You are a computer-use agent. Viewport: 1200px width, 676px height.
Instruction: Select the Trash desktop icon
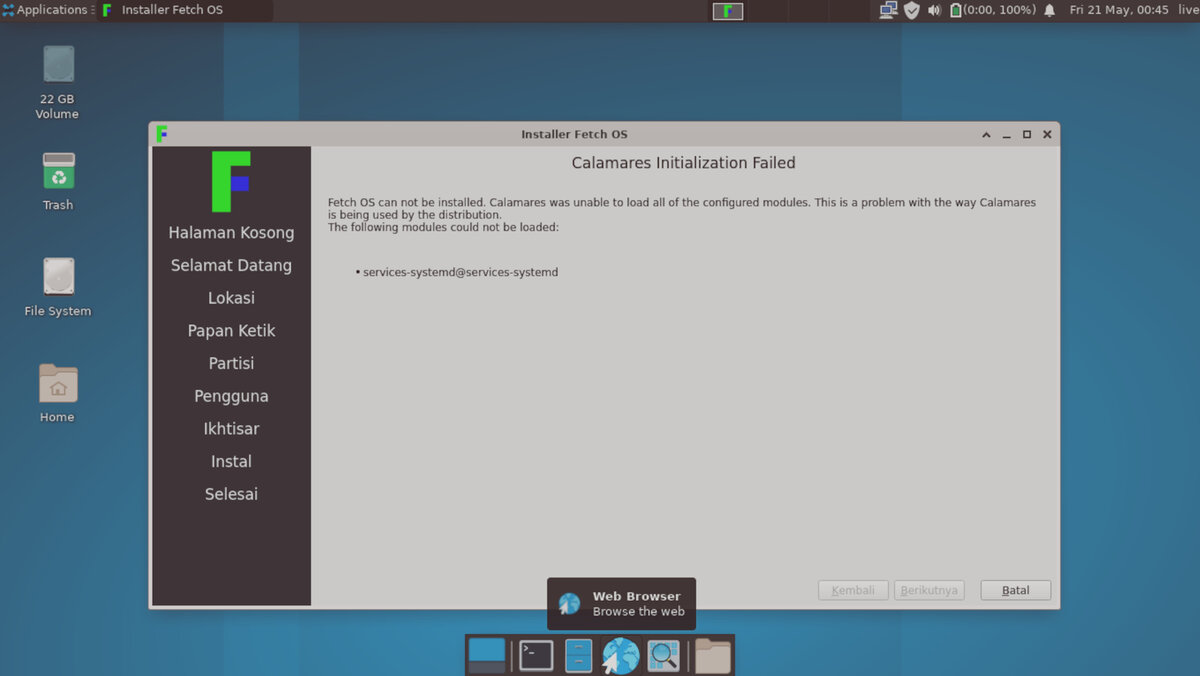[58, 181]
